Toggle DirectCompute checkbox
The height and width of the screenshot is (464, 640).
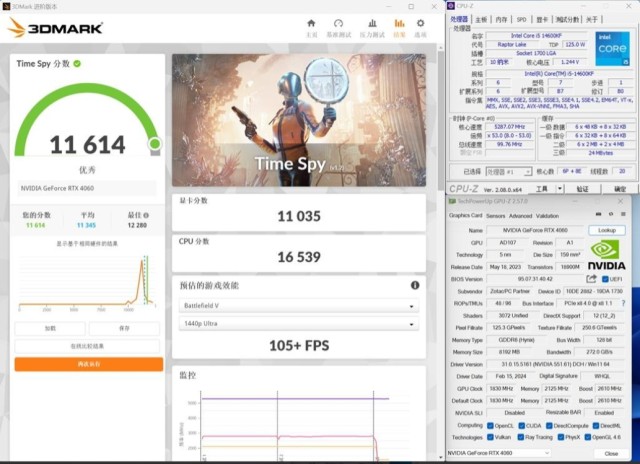549,426
